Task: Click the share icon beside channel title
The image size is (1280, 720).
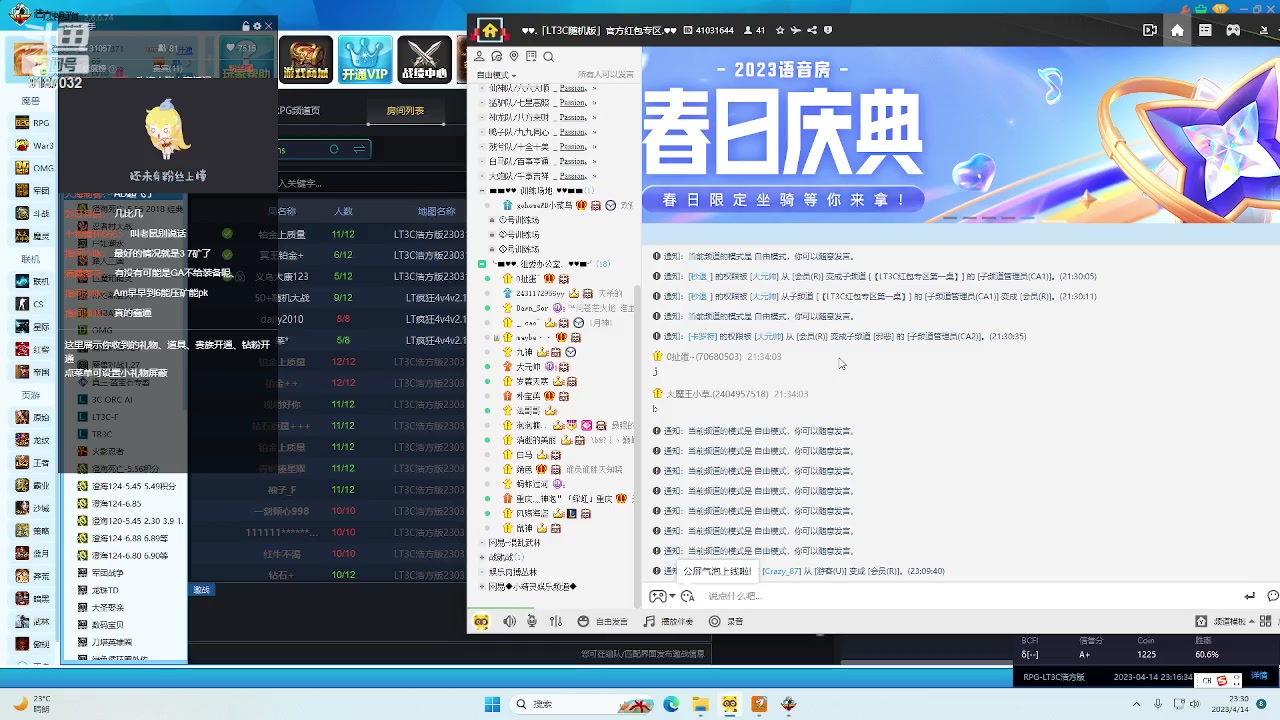Action: pos(814,30)
